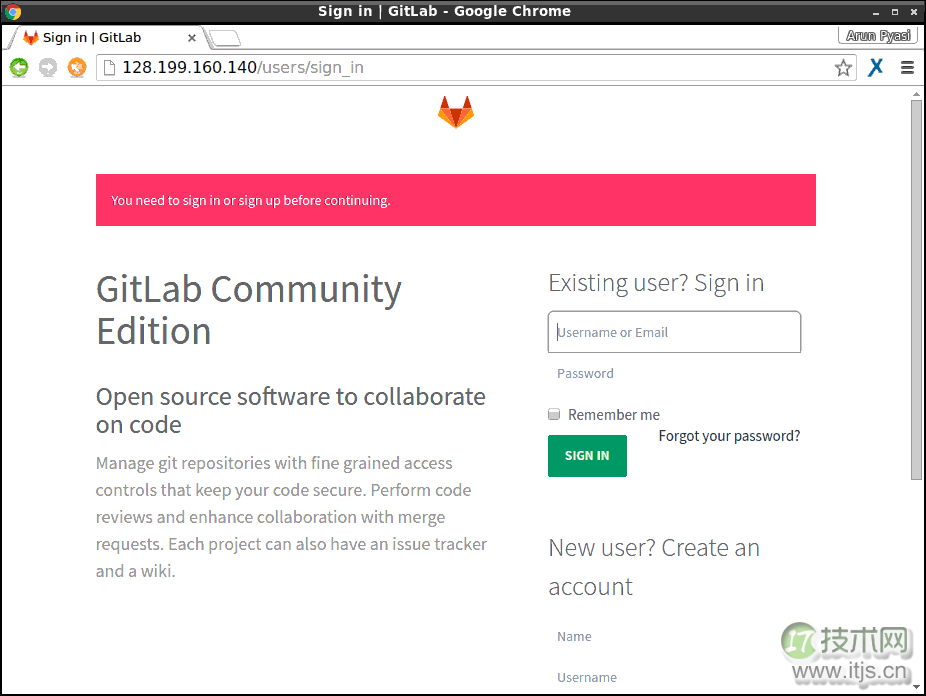The image size is (926, 696).
Task: Click the Password field under sign in
Action: coord(674,374)
